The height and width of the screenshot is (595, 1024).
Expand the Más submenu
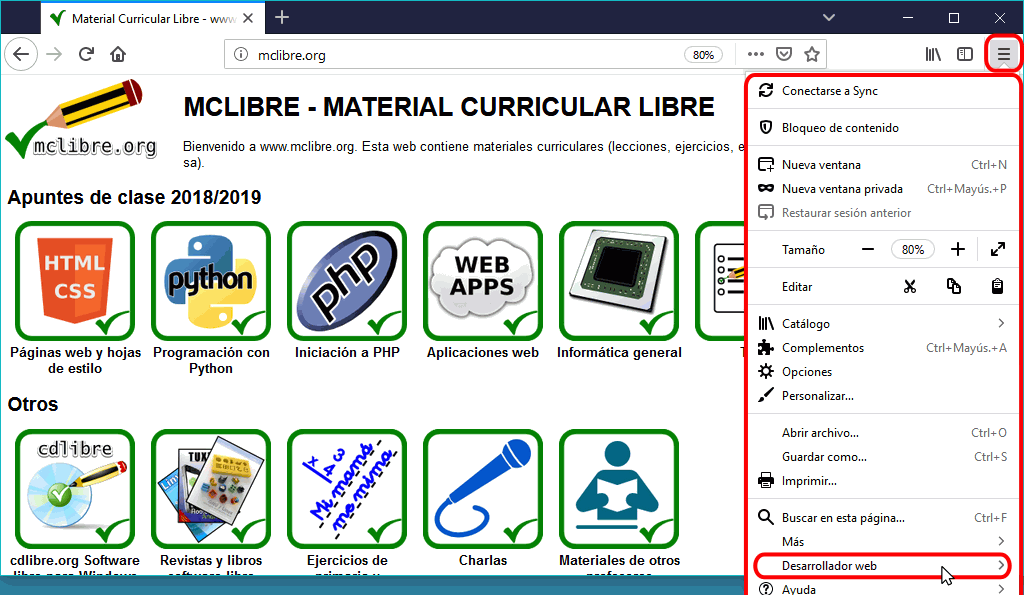click(x=883, y=541)
